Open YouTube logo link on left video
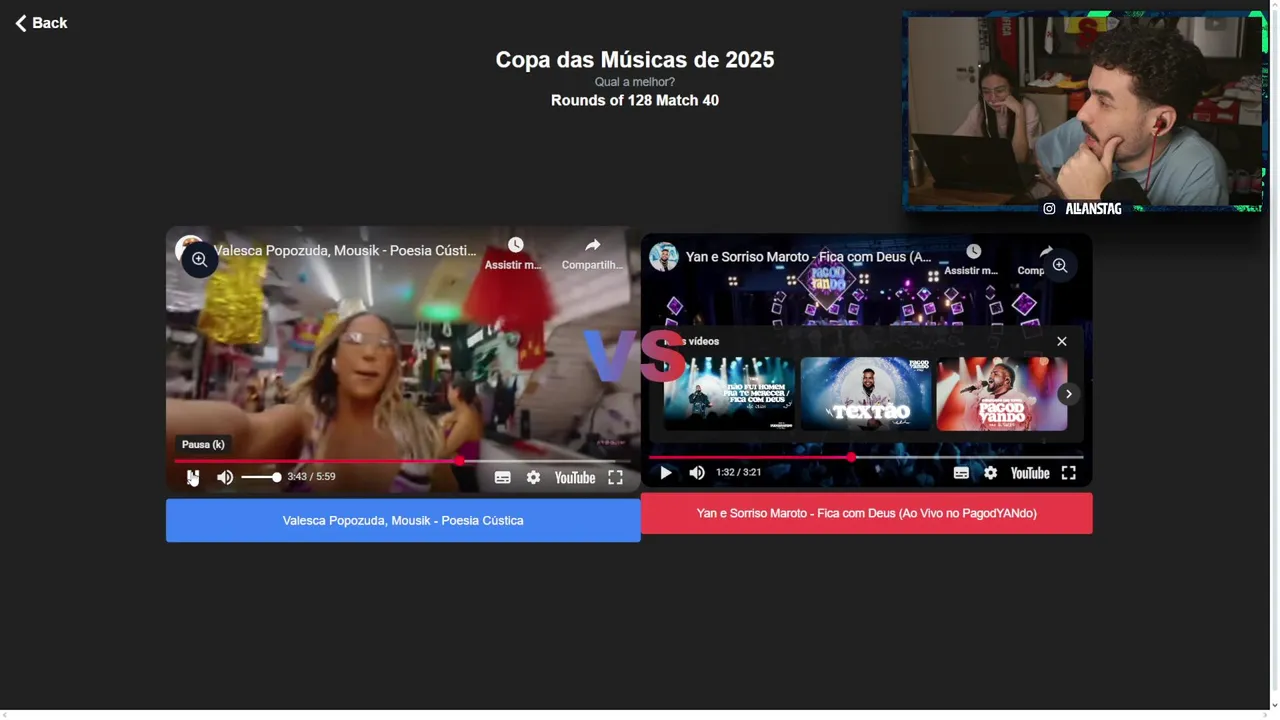Viewport: 1280px width, 720px height. [575, 477]
